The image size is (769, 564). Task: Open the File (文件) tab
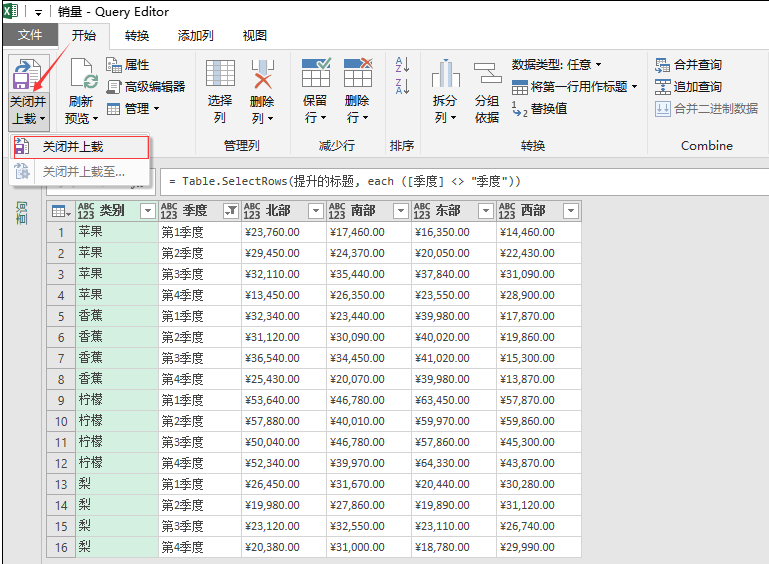point(30,35)
